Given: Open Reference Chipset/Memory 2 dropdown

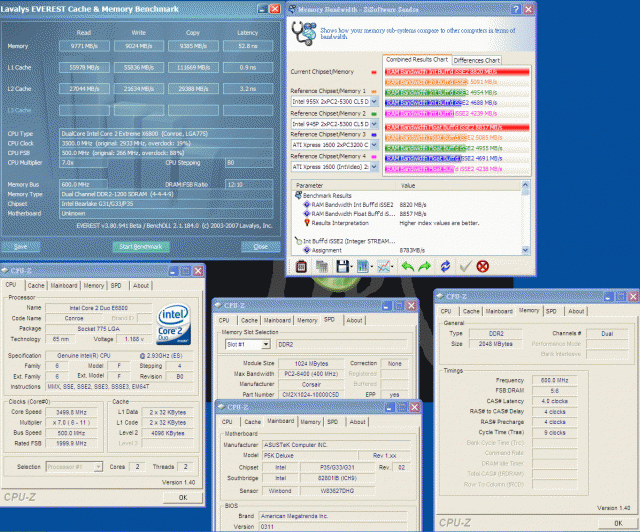Looking at the screenshot, I should [x=374, y=124].
